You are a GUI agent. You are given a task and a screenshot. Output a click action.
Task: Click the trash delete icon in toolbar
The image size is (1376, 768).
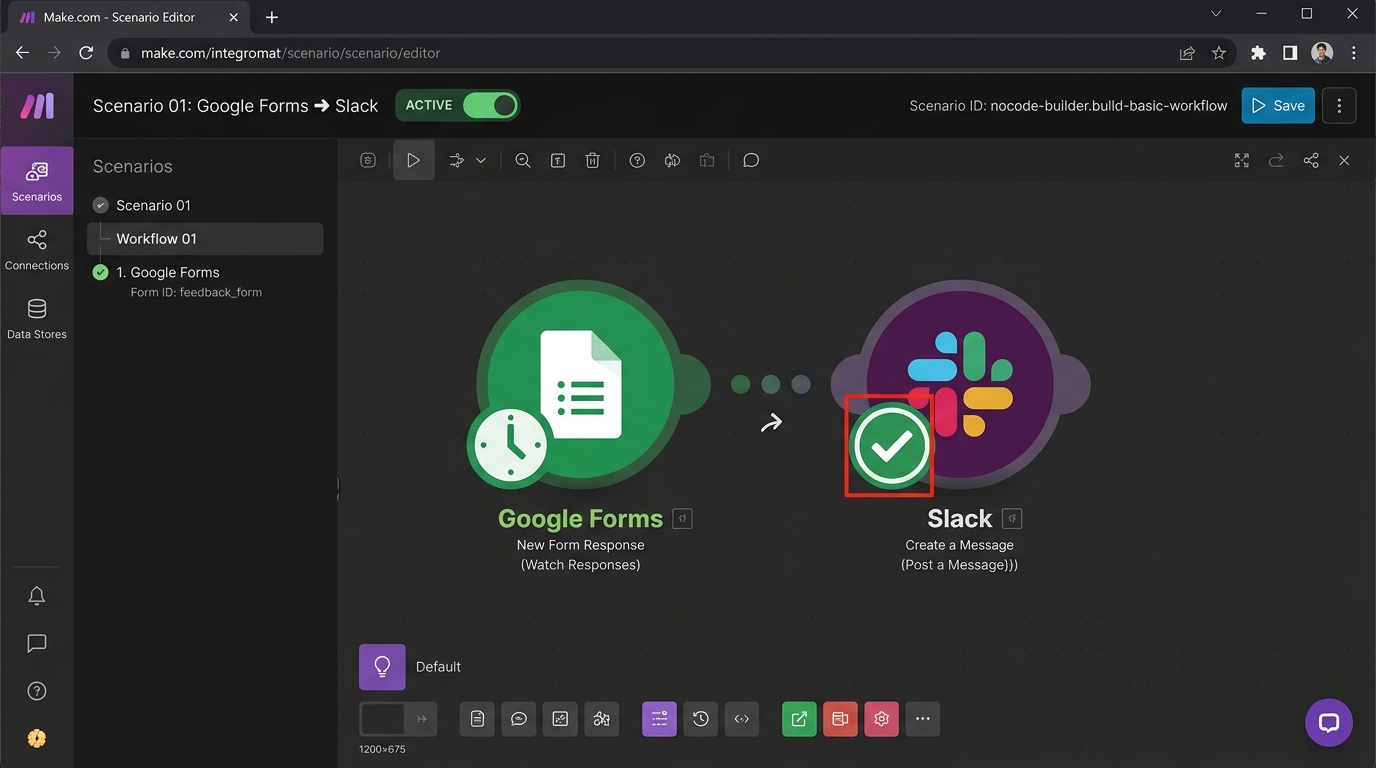(x=592, y=160)
